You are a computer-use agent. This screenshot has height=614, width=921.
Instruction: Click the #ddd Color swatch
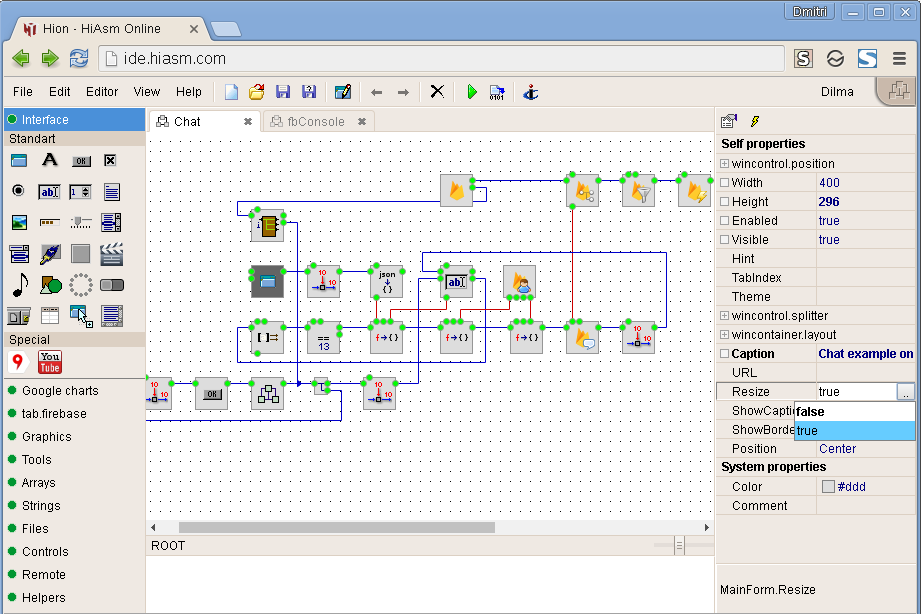828,486
